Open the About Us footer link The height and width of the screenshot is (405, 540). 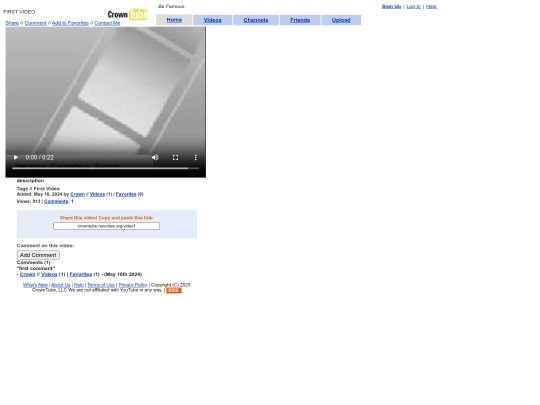(61, 285)
